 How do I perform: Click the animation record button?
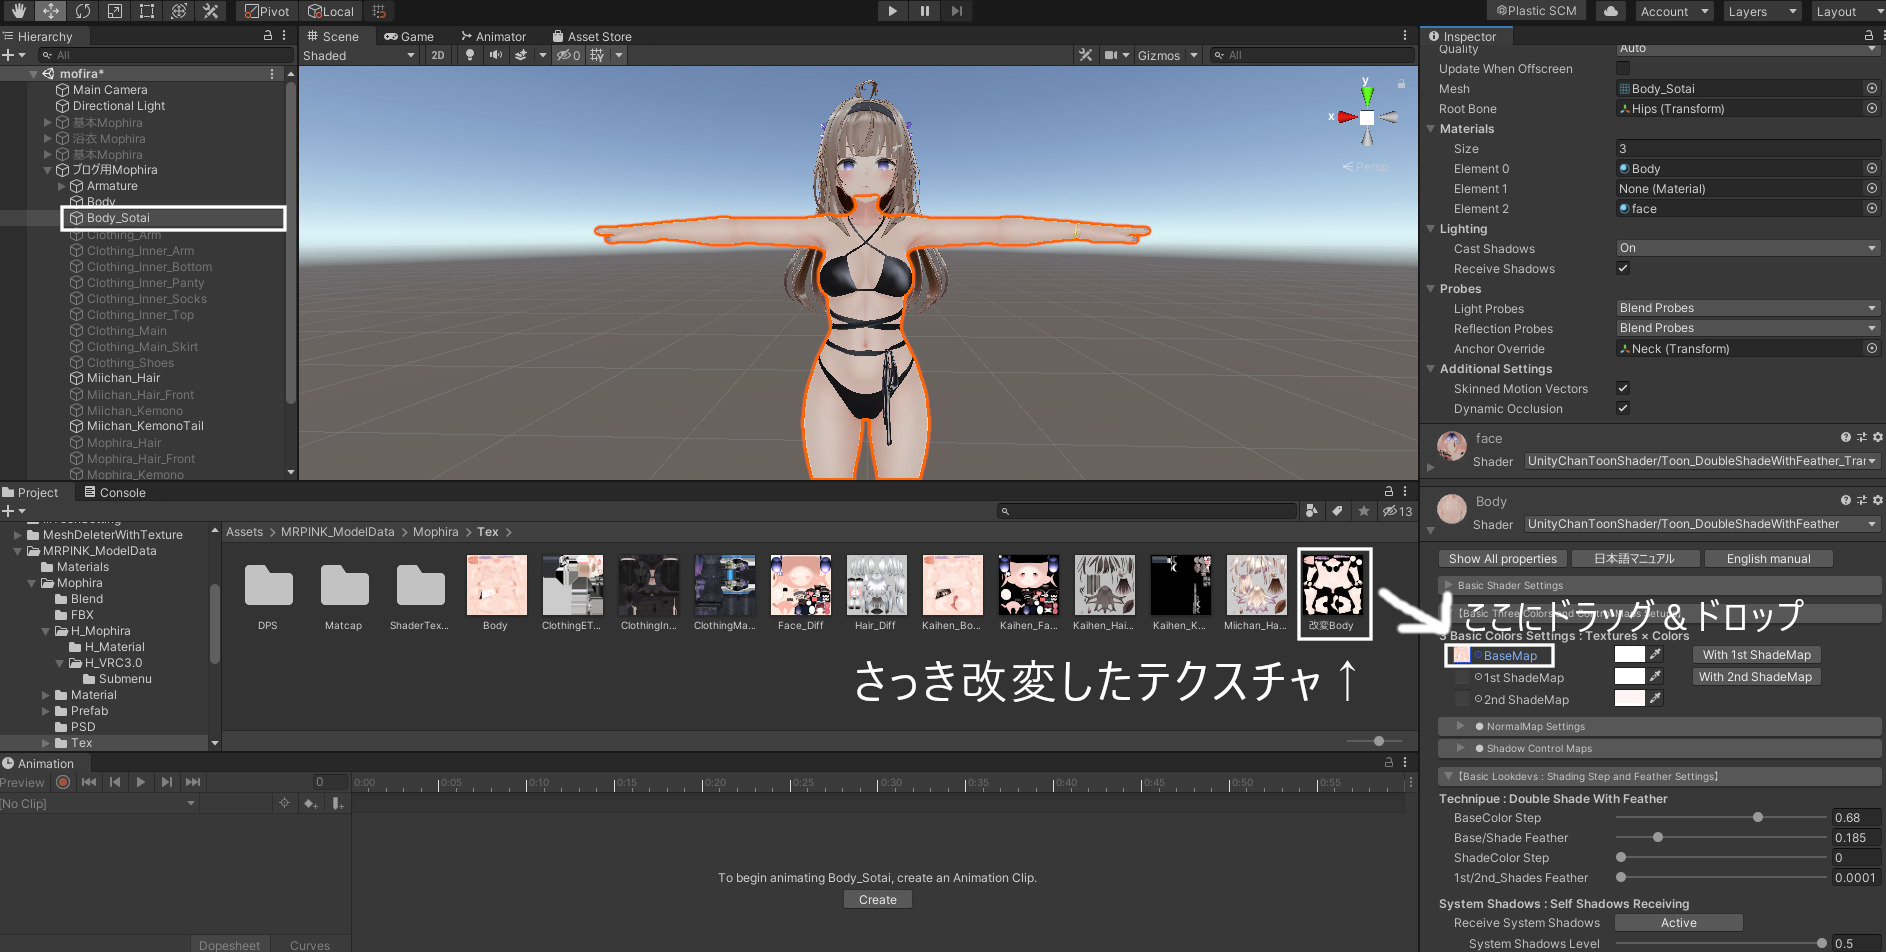63,782
